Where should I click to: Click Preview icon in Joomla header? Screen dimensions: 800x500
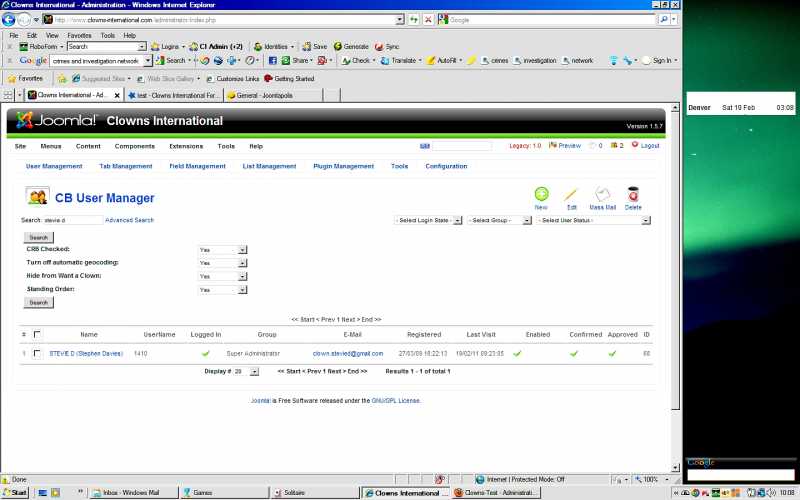(x=553, y=145)
